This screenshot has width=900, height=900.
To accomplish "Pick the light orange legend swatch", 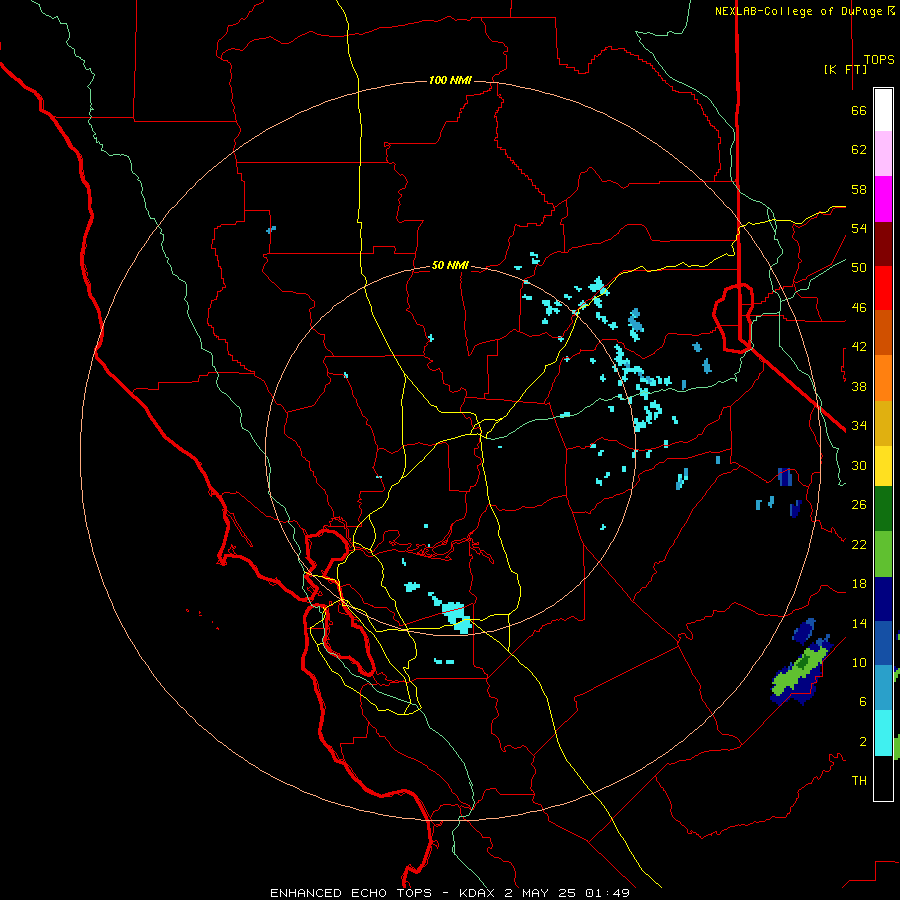I will coord(883,378).
